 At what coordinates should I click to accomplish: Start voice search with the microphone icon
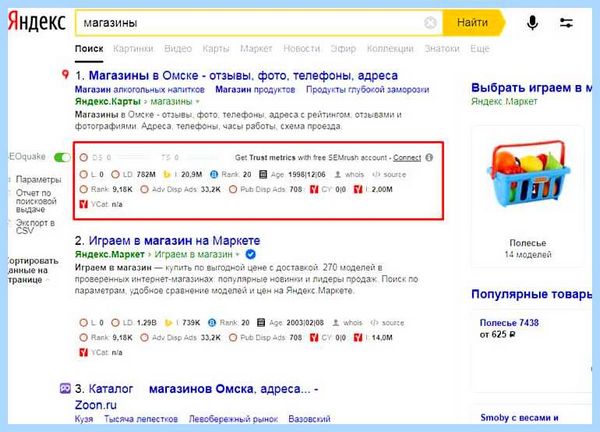[x=532, y=23]
